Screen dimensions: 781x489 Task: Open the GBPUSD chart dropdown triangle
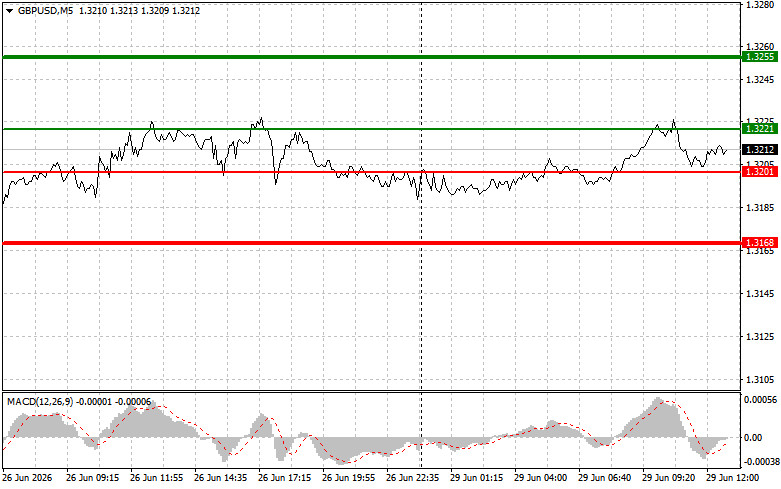click(x=9, y=11)
